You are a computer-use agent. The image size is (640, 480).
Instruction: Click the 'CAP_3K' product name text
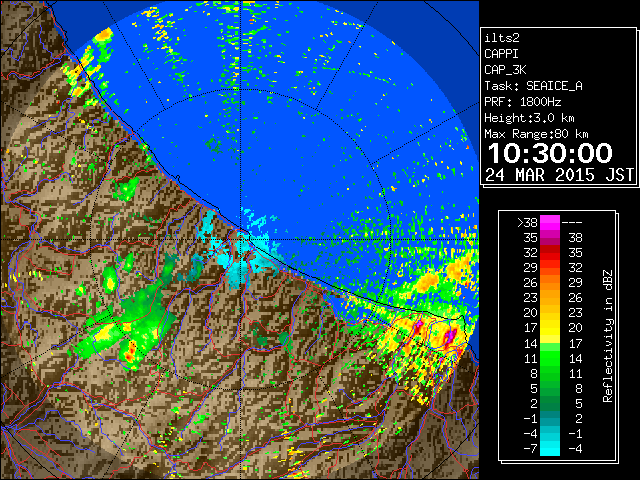click(x=505, y=70)
